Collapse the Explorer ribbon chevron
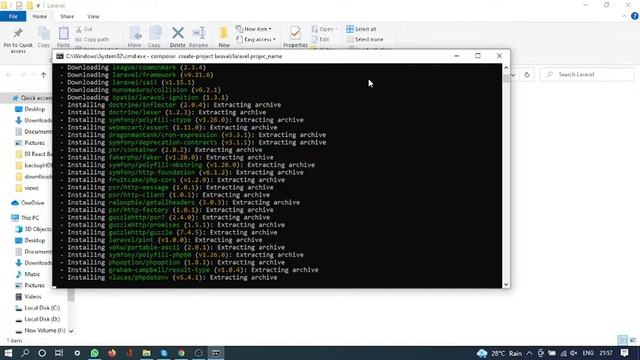Viewport: 640px width, 360px height. [x=624, y=16]
